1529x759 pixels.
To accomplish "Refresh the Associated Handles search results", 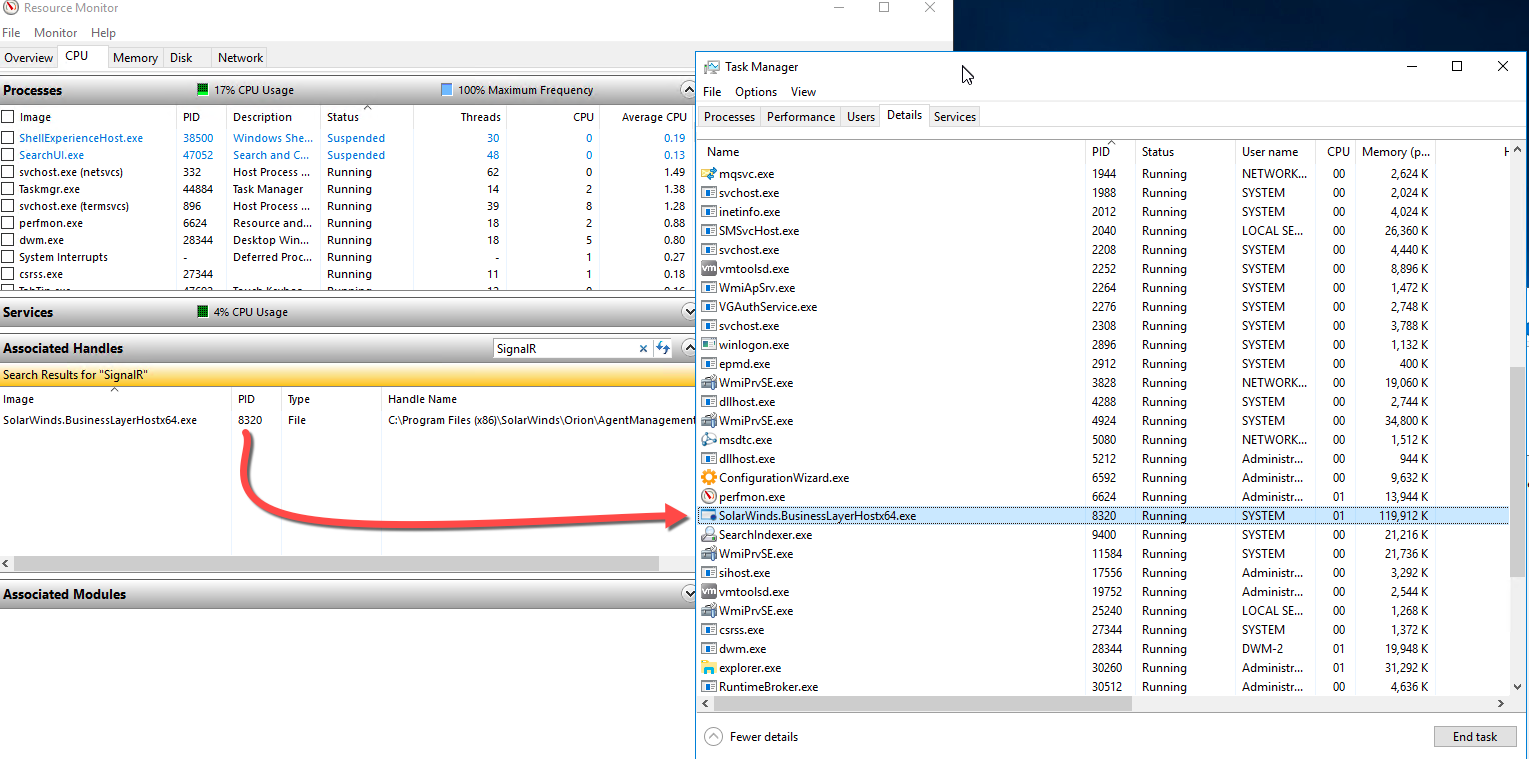I will pos(662,349).
